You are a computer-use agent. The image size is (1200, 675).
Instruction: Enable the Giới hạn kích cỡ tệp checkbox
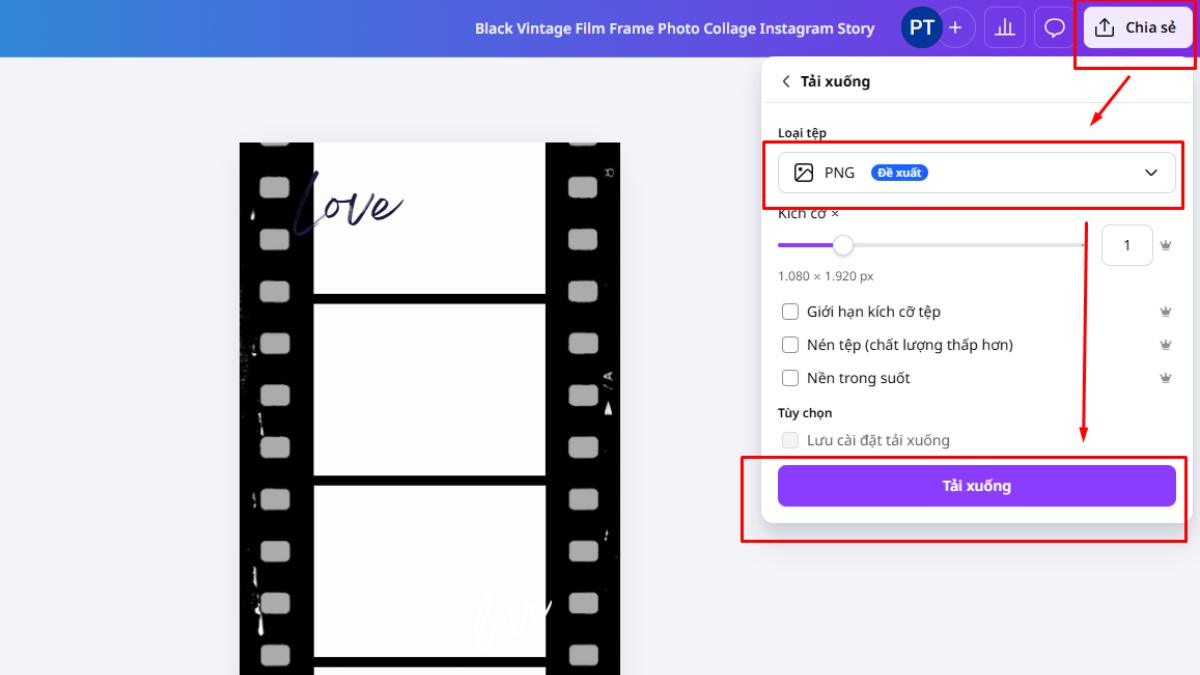click(789, 311)
